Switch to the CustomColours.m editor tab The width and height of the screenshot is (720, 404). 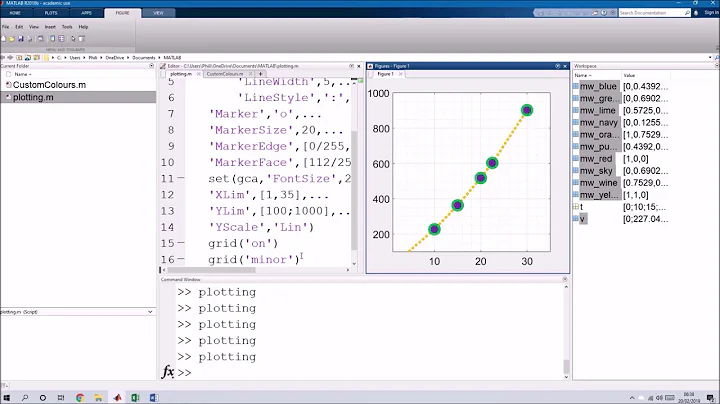[225, 74]
